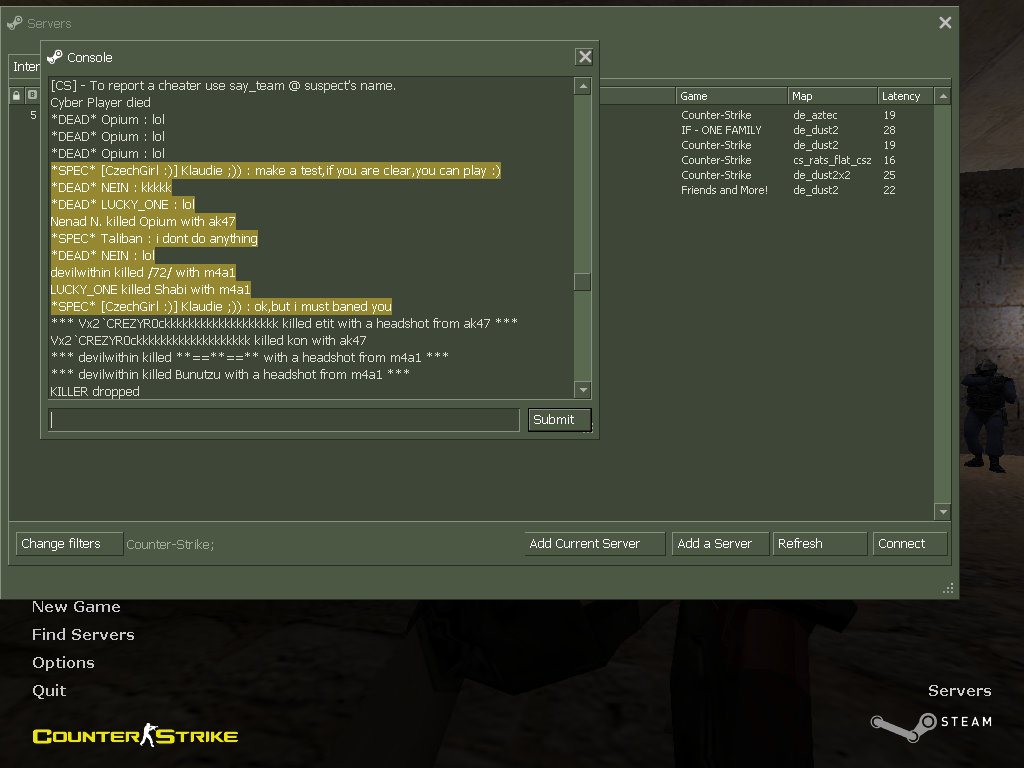Screen dimensions: 1024x768
Task: Sort by Latency column header
Action: (x=905, y=96)
